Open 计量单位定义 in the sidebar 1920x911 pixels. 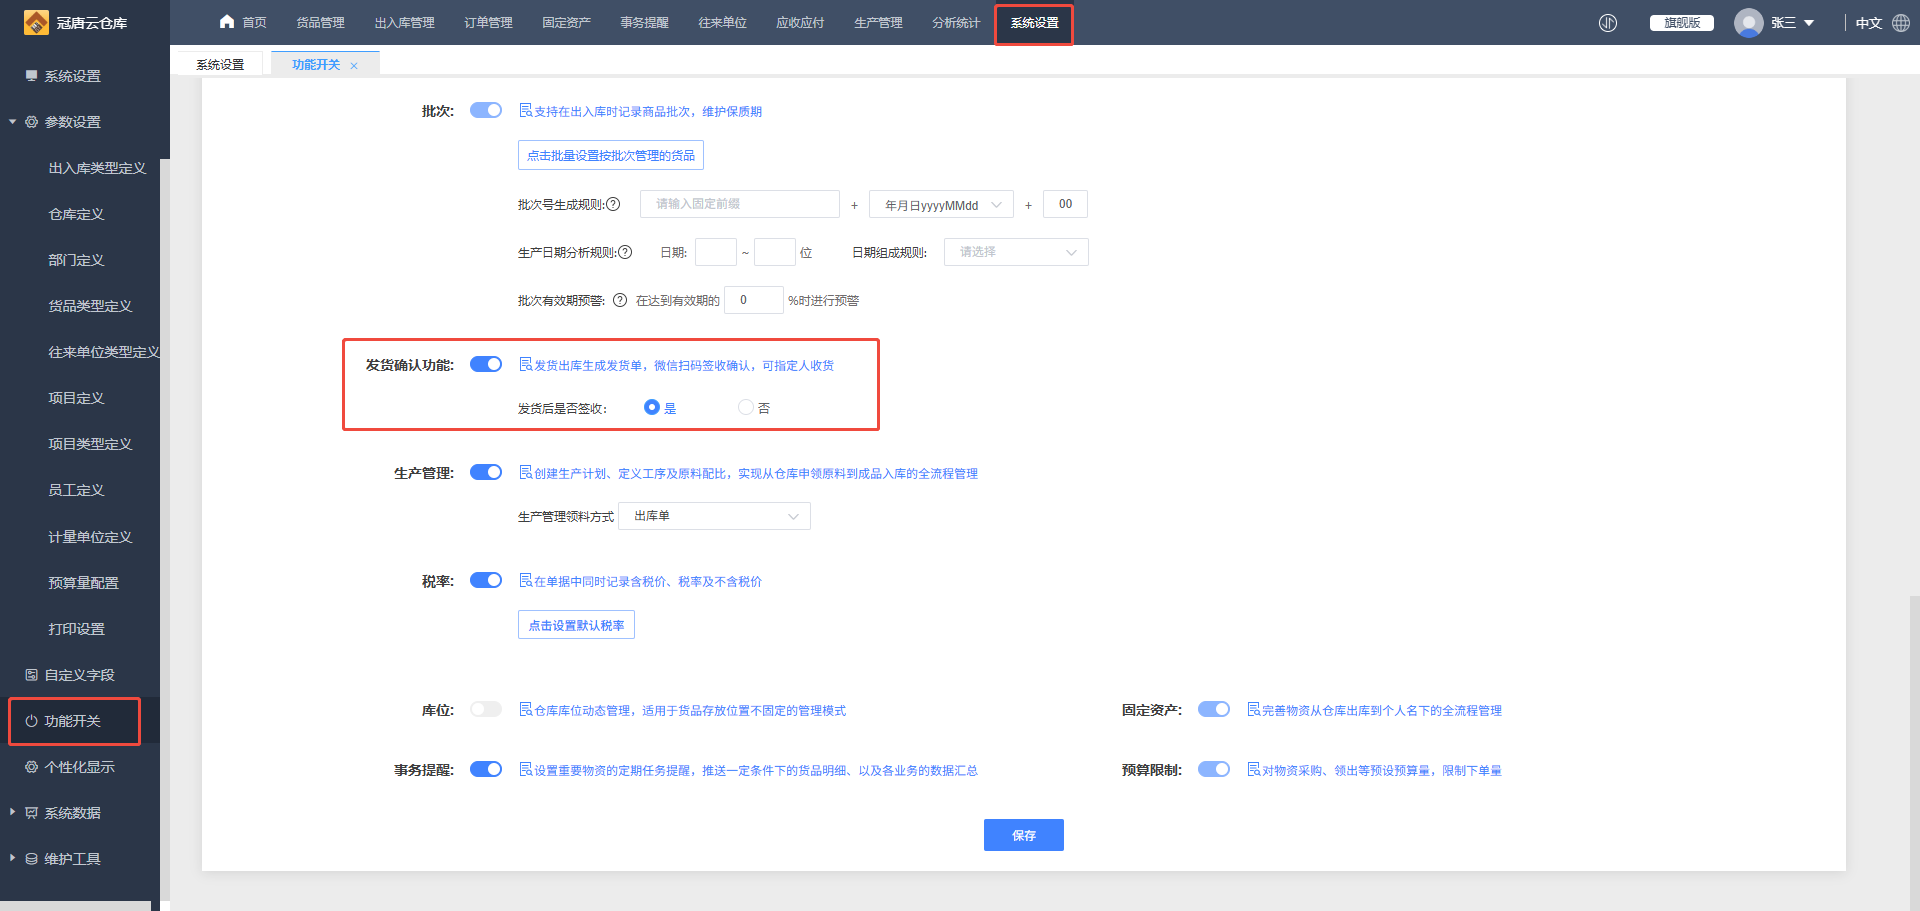(x=90, y=537)
